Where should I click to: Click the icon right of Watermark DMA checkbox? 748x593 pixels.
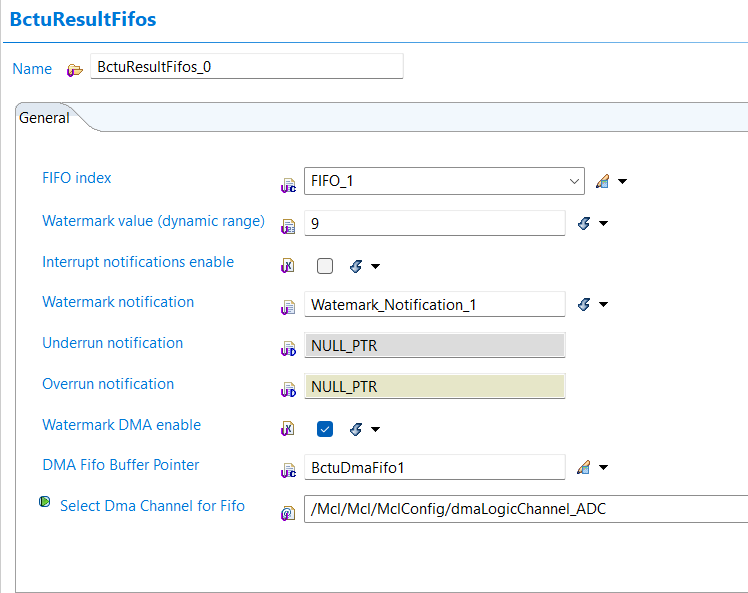[x=355, y=430]
